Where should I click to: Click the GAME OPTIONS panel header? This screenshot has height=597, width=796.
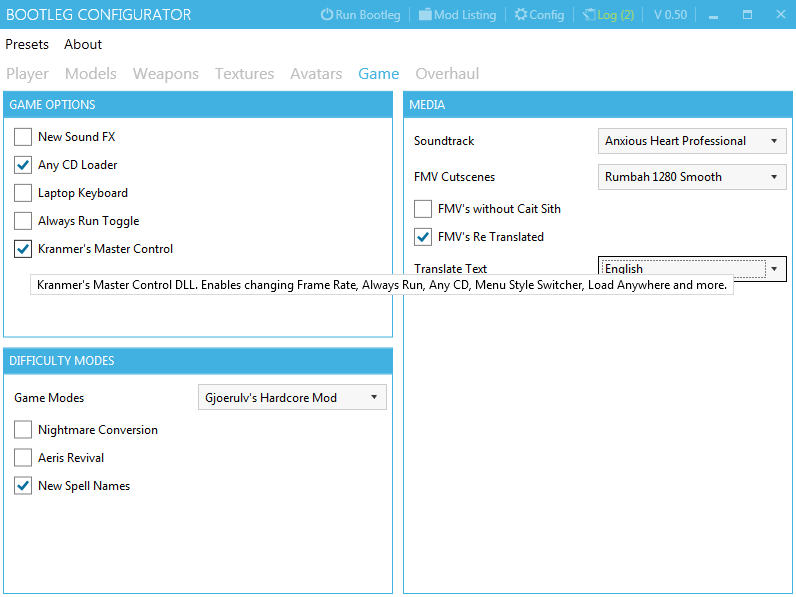pyautogui.click(x=198, y=105)
